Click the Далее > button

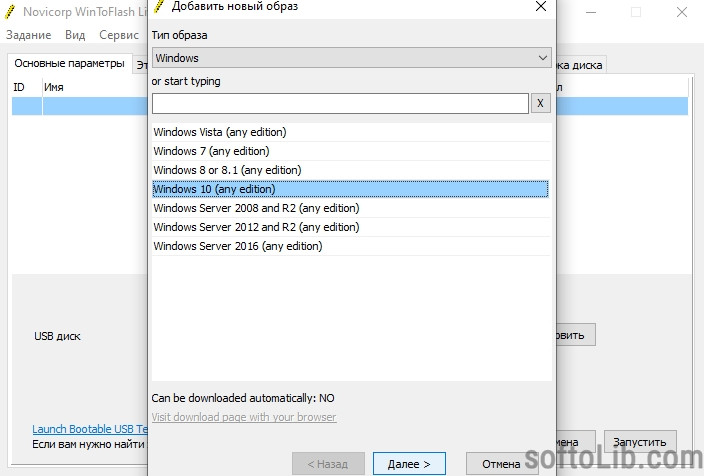(409, 463)
